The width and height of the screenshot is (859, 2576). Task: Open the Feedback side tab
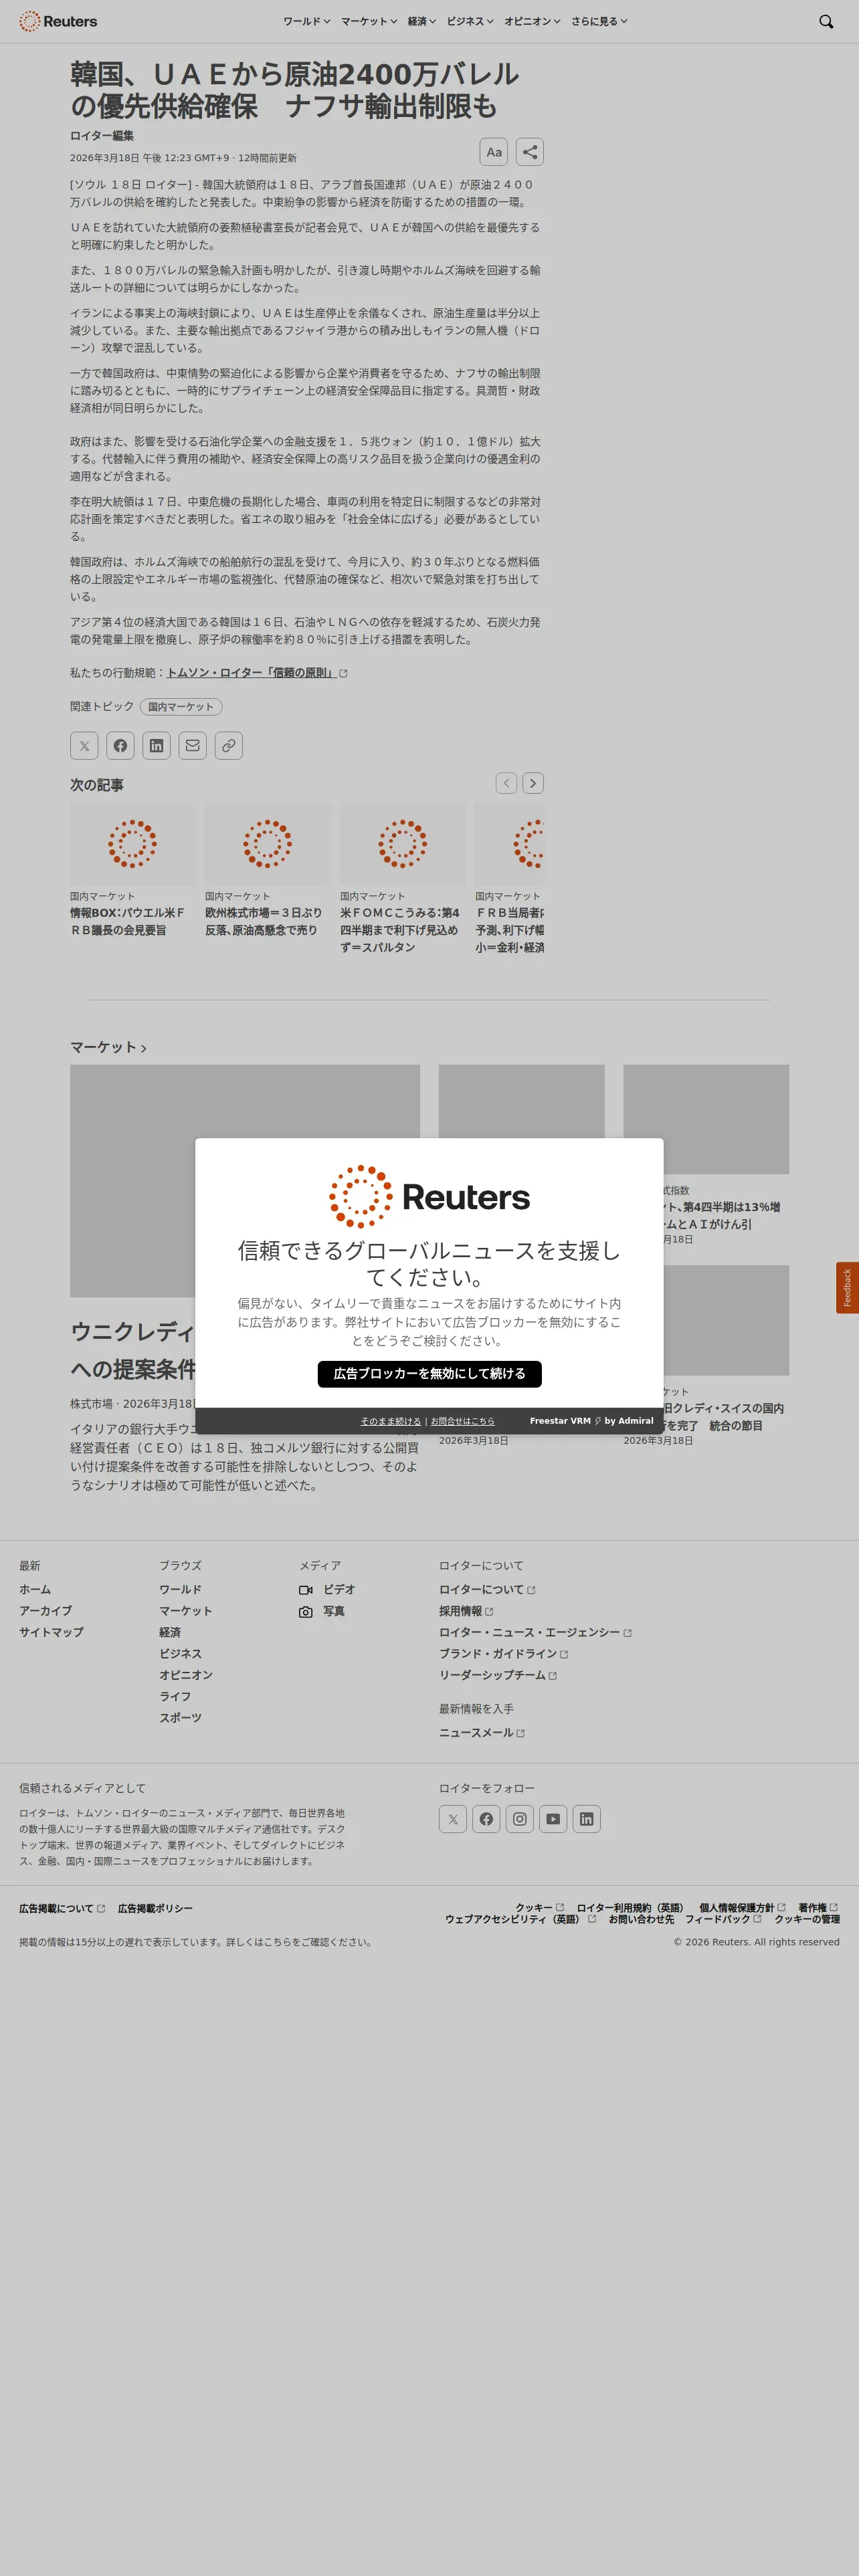847,1288
